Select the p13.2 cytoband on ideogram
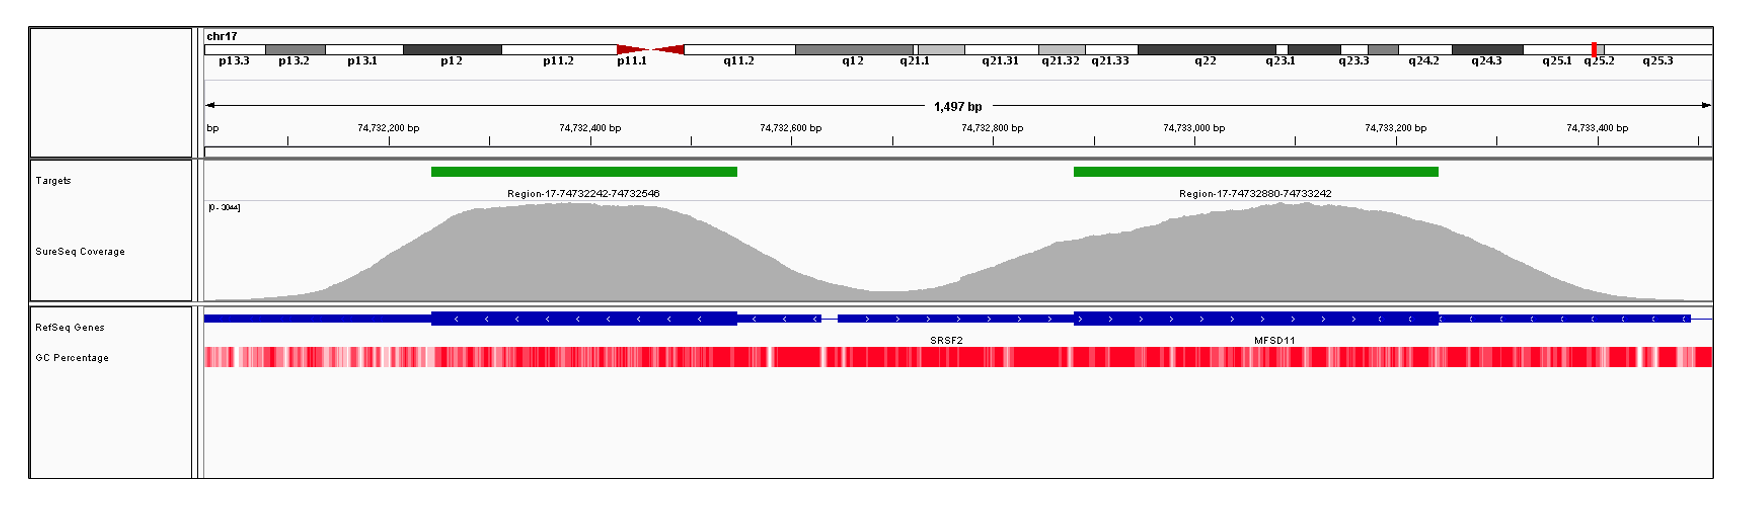Screen dimensions: 1749x516 point(295,49)
